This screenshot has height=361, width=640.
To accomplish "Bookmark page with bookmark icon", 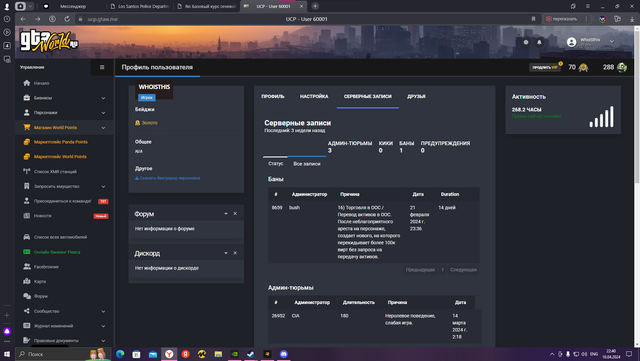I will click(x=533, y=19).
